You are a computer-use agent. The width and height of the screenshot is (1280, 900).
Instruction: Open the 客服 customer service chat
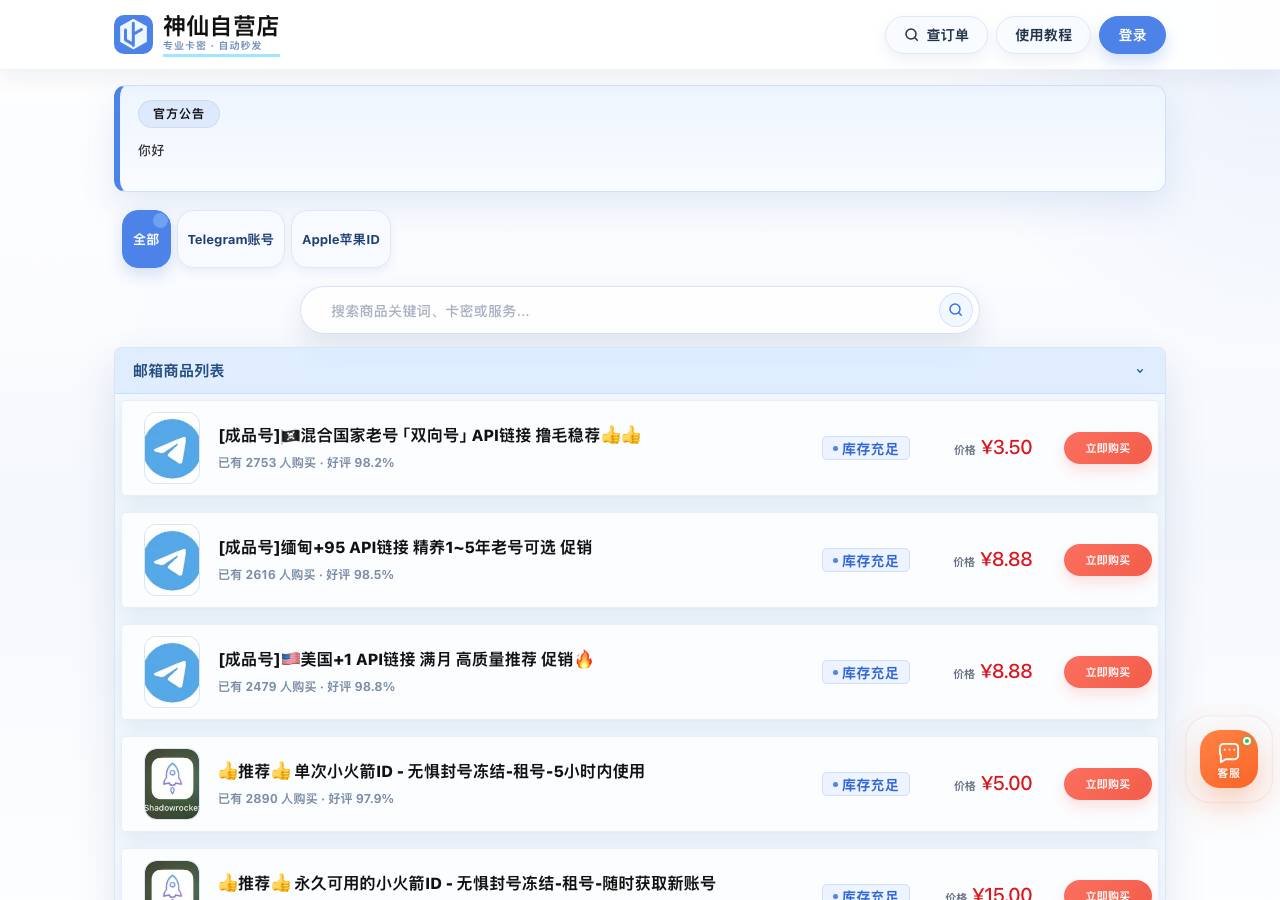[1229, 759]
